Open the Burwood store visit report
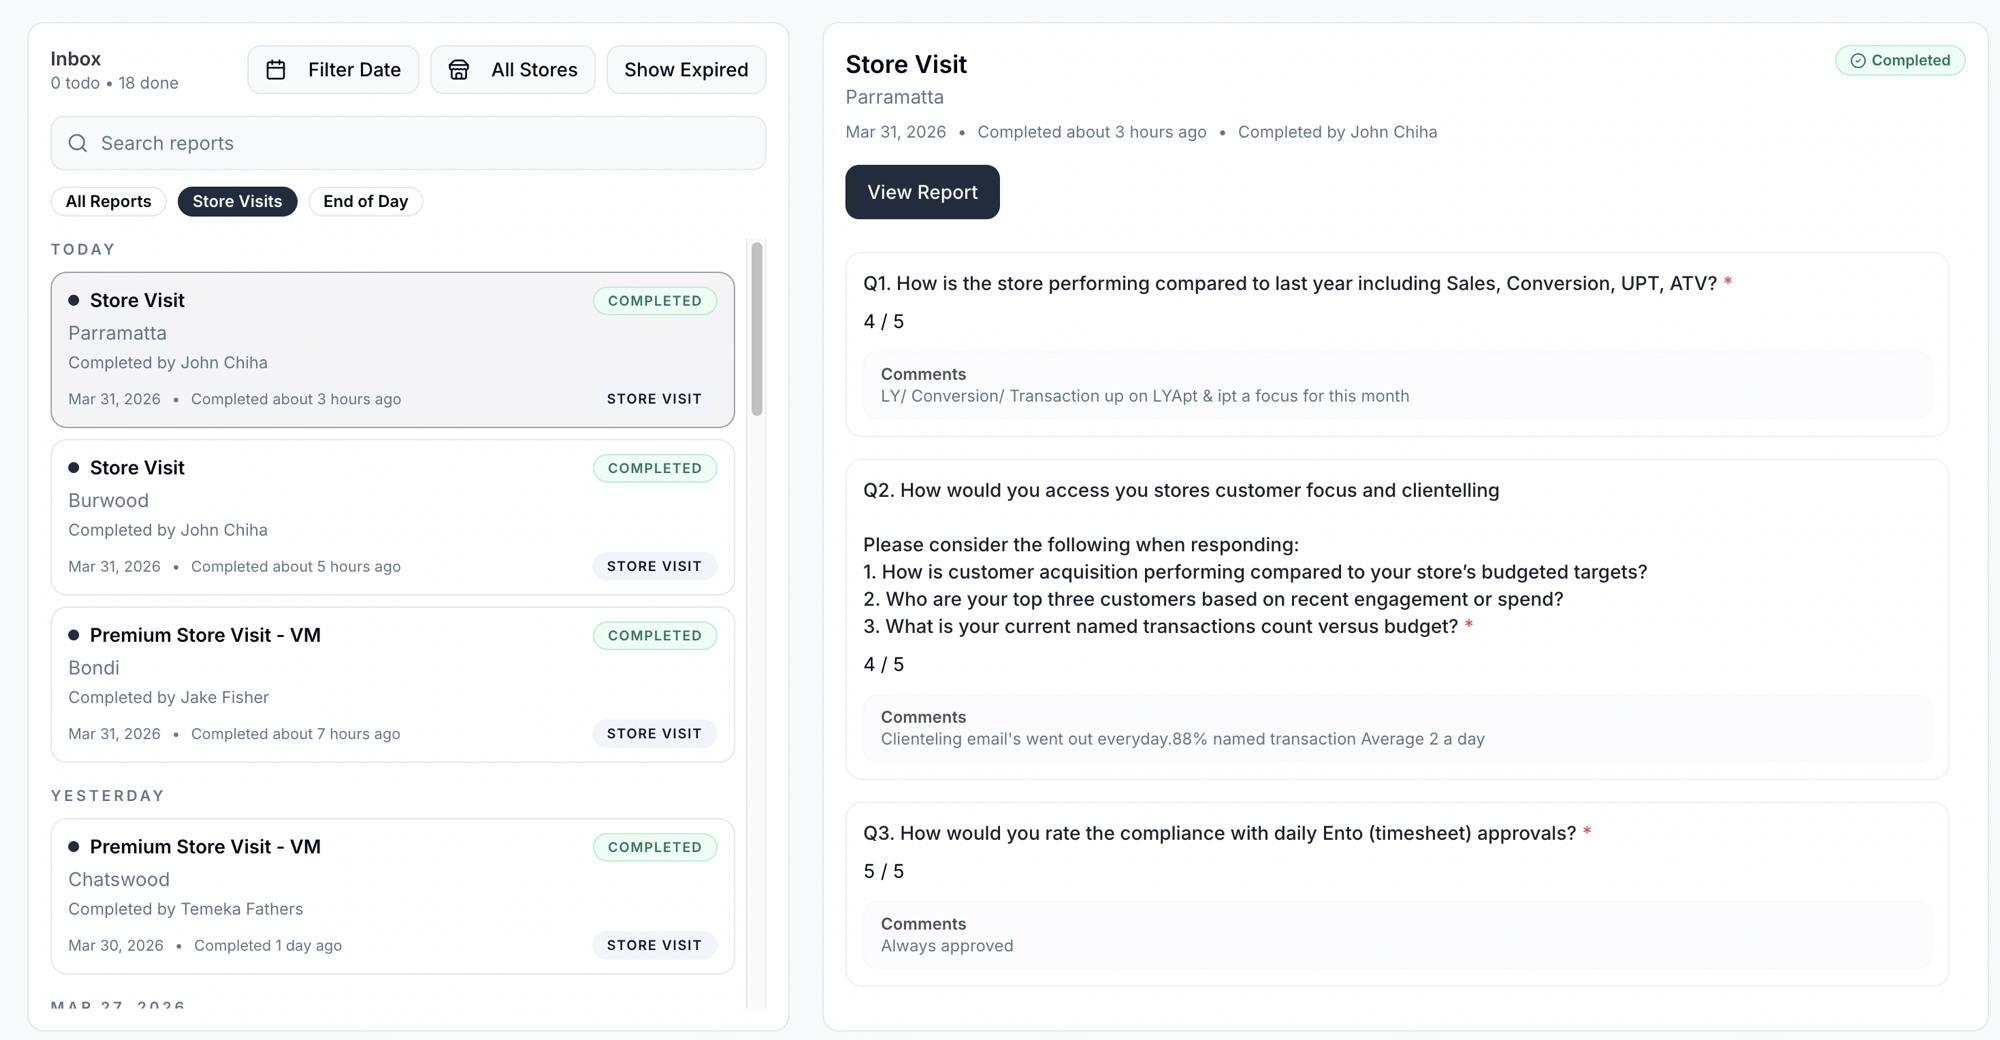This screenshot has width=2000, height=1040. (x=392, y=517)
